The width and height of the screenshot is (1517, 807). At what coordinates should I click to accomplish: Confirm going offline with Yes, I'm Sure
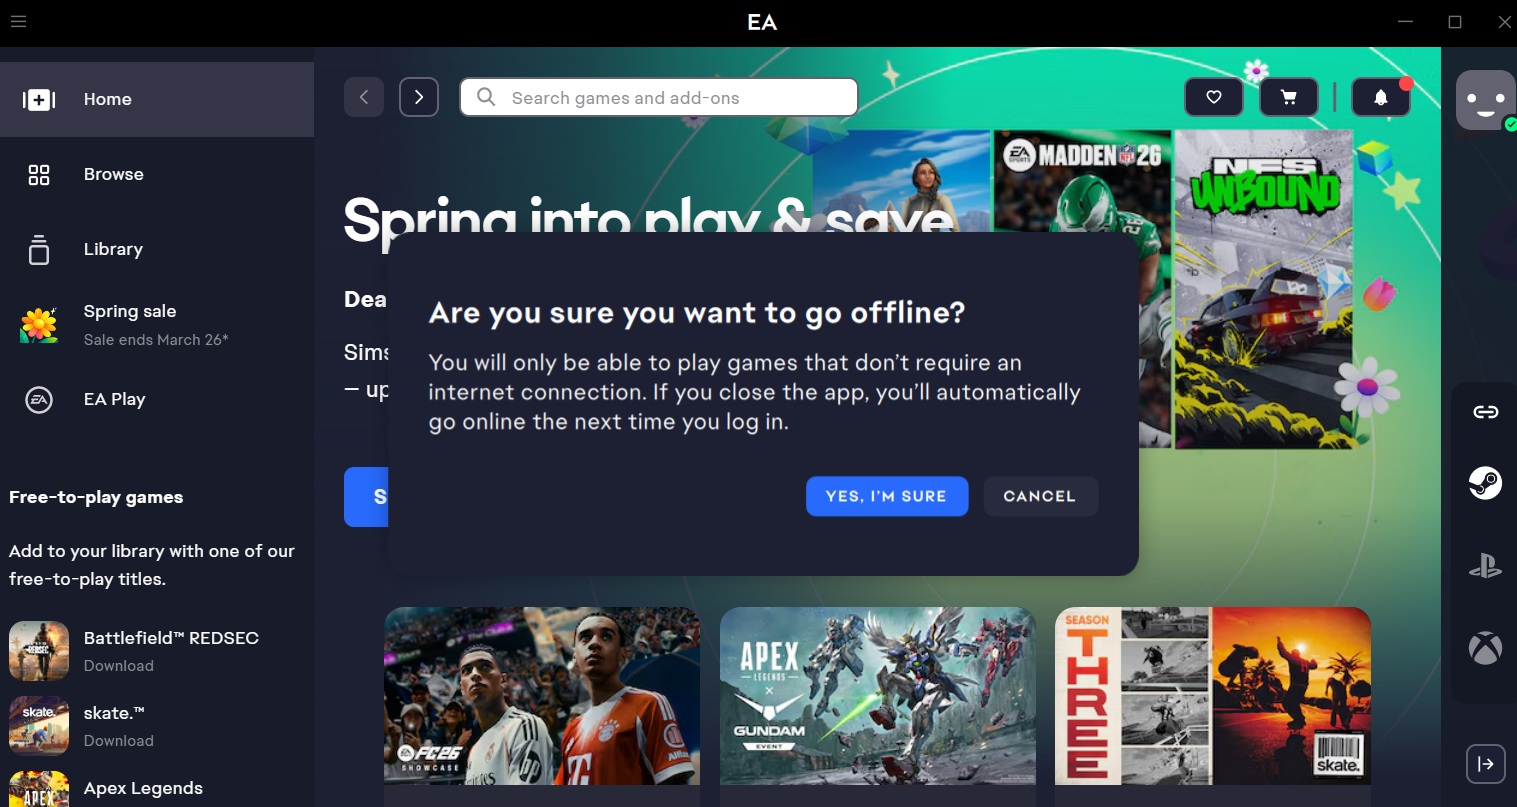coord(887,496)
